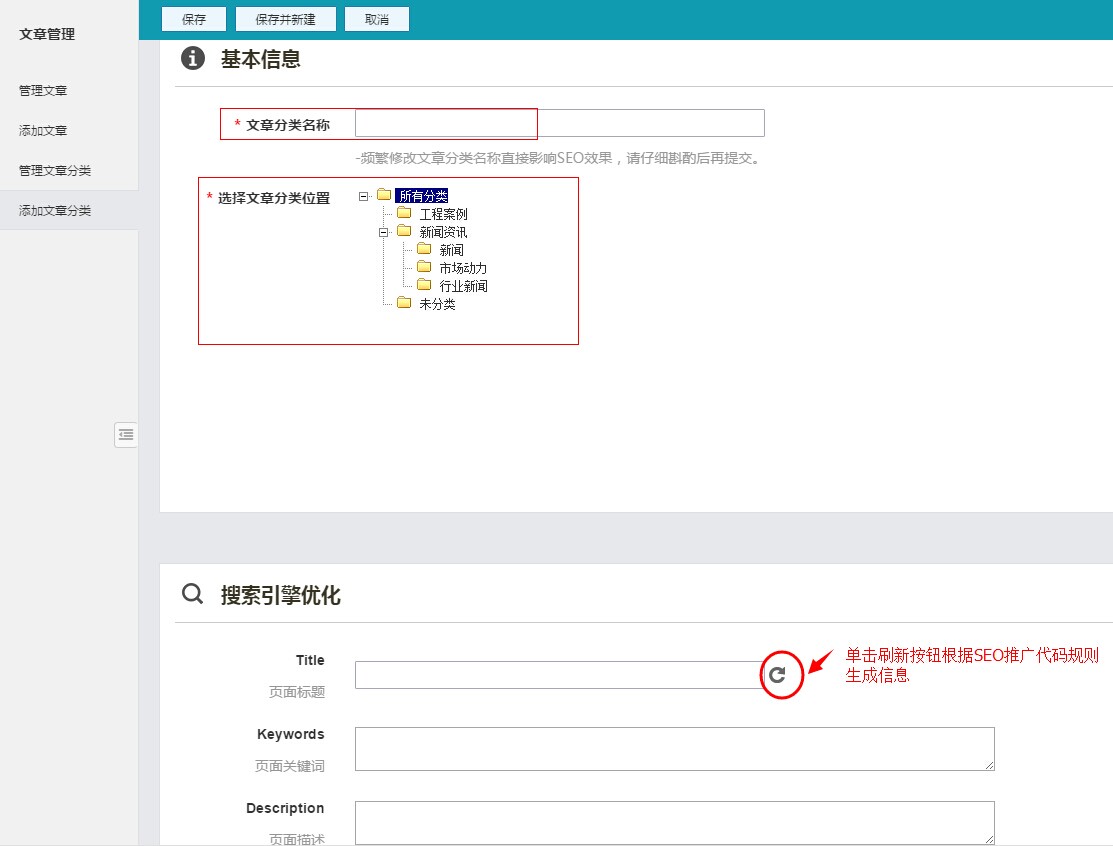This screenshot has height=846, width=1113.
Task: Open 管理文章 in the sidebar
Action: [41, 90]
